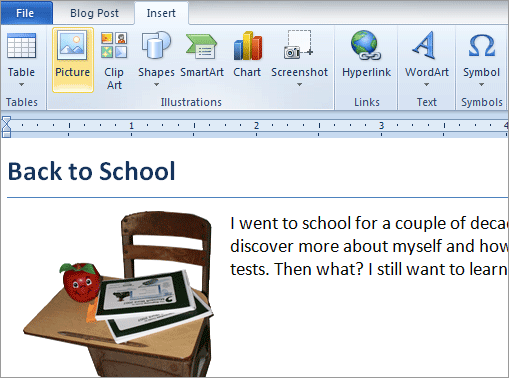Select the SmartArt icon

[x=201, y=47]
